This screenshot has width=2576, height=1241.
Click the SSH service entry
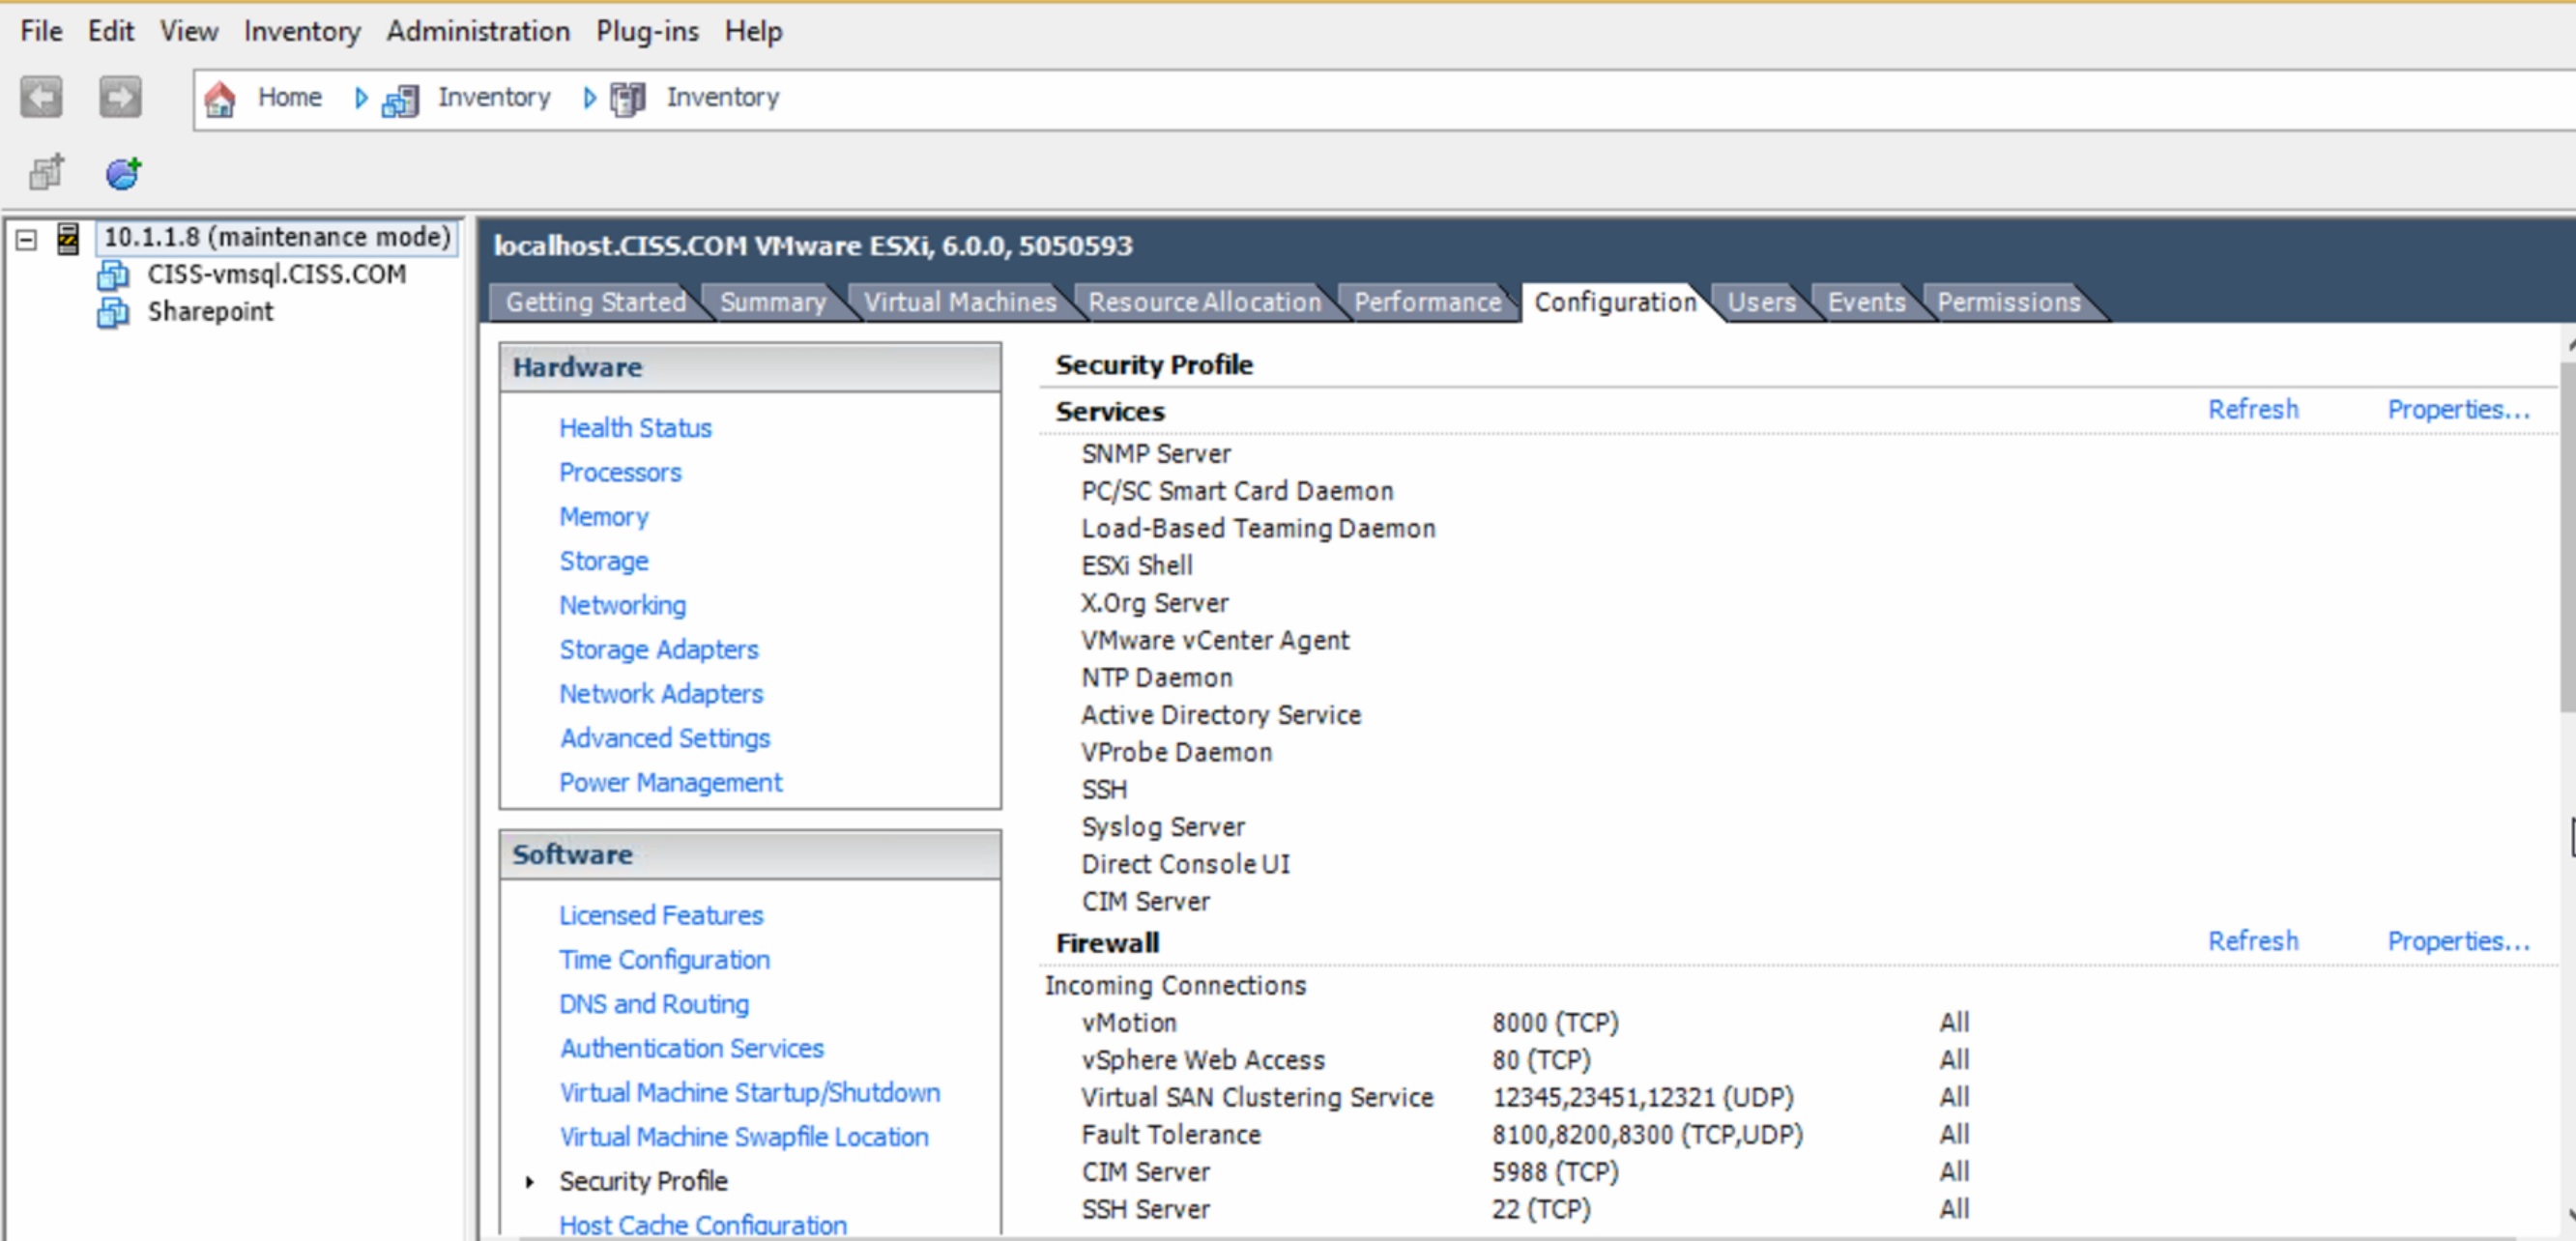[1104, 790]
